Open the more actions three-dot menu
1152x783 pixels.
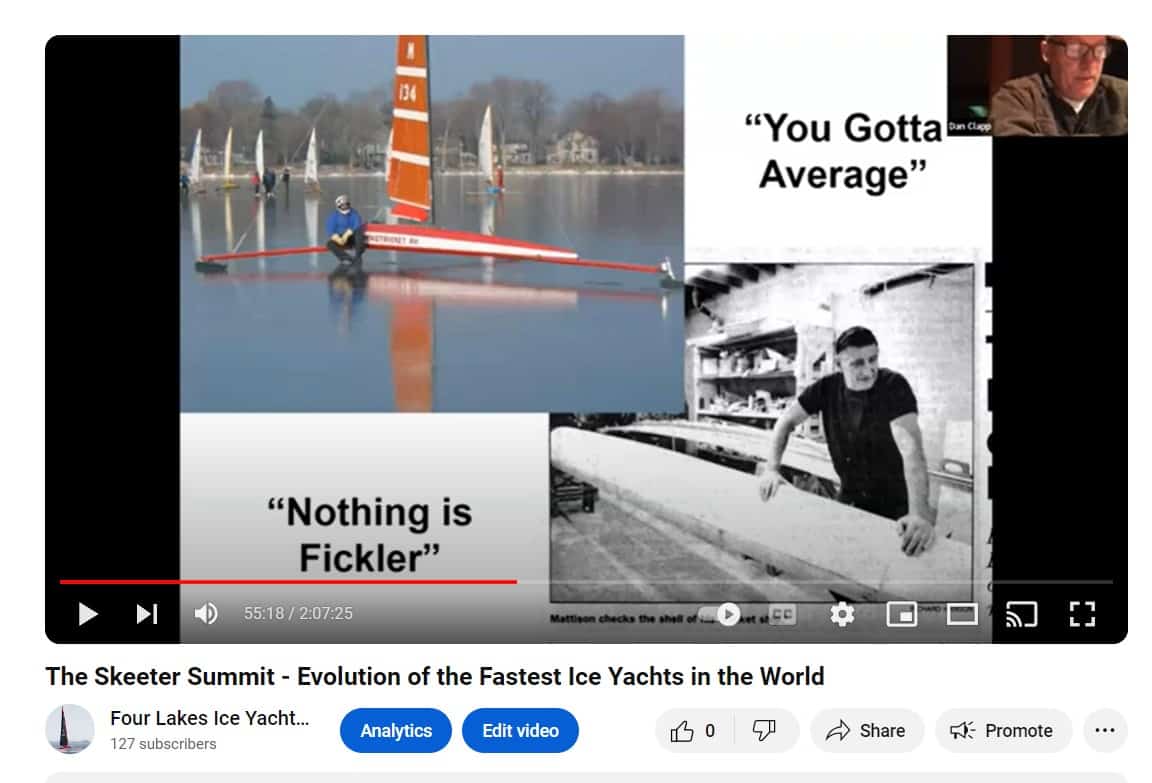point(1104,731)
